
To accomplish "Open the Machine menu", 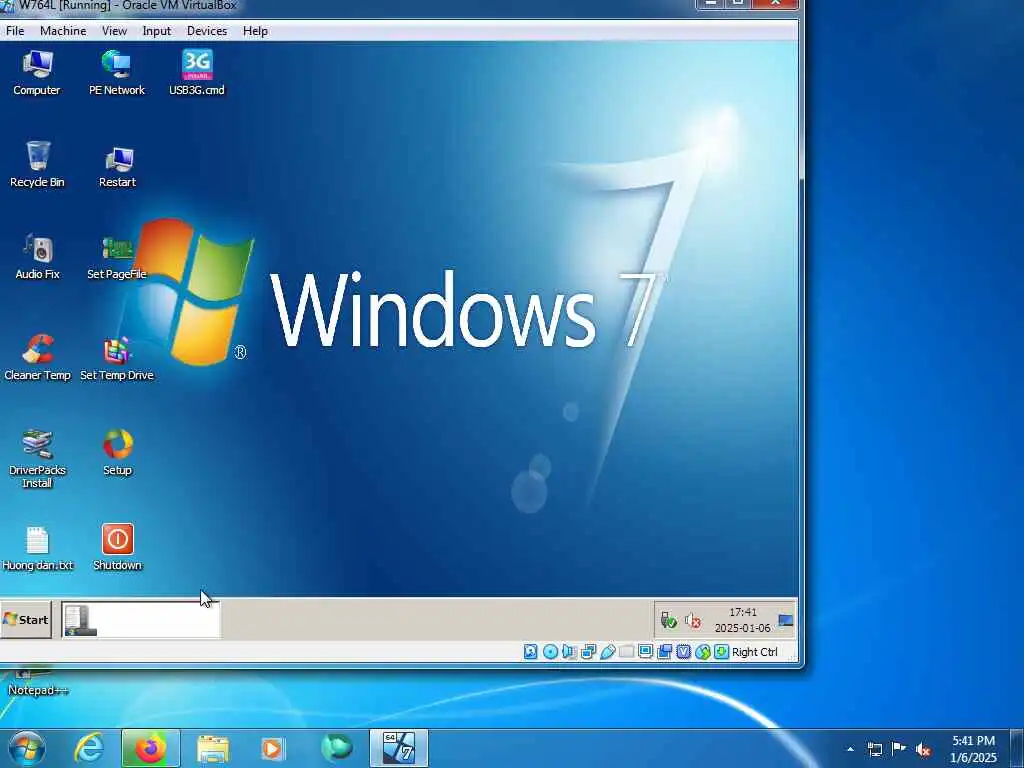I will point(63,31).
